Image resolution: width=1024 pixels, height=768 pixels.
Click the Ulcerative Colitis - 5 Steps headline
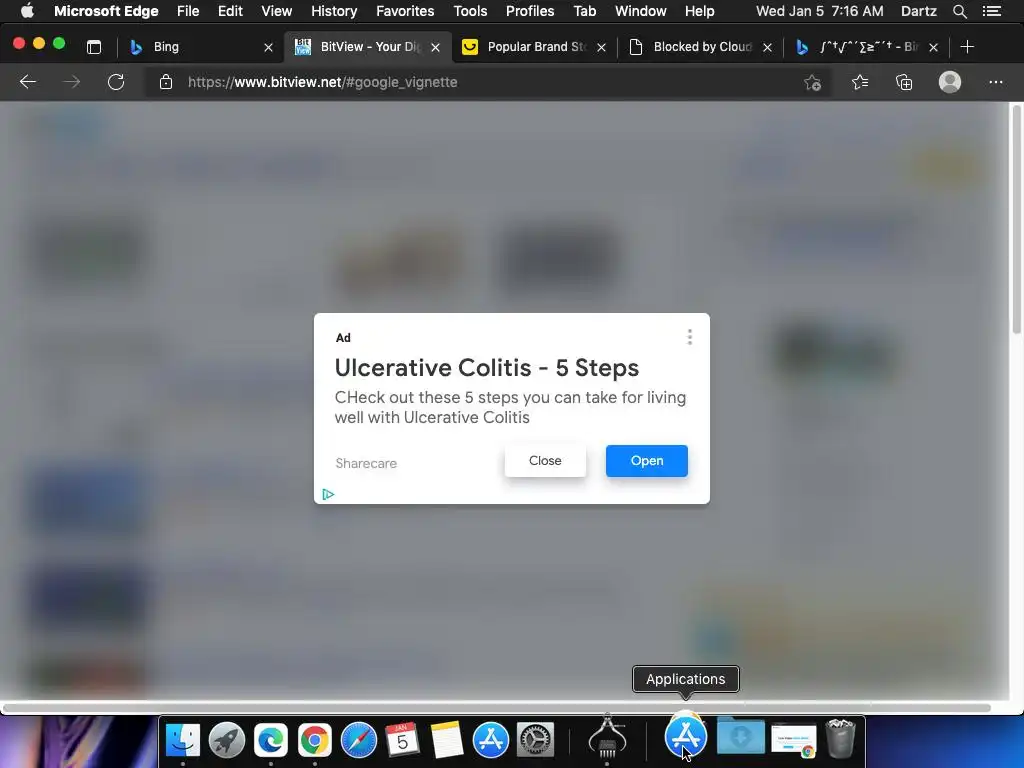point(487,368)
